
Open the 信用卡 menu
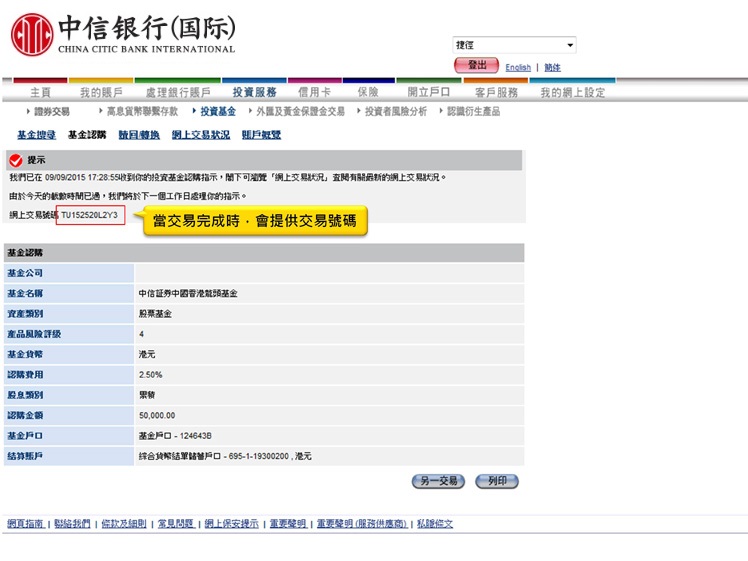click(x=314, y=92)
